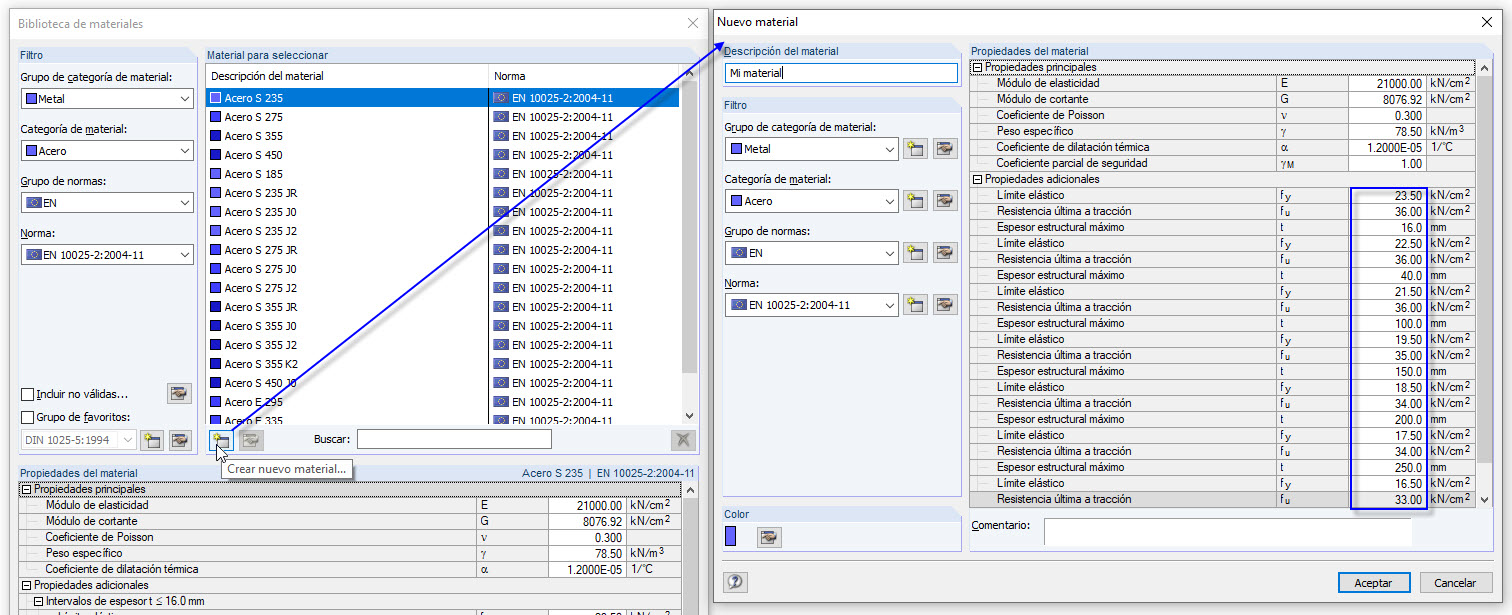This screenshot has height=615, width=1512.
Task: Create new material category next to Acero dropdown
Action: coord(915,201)
